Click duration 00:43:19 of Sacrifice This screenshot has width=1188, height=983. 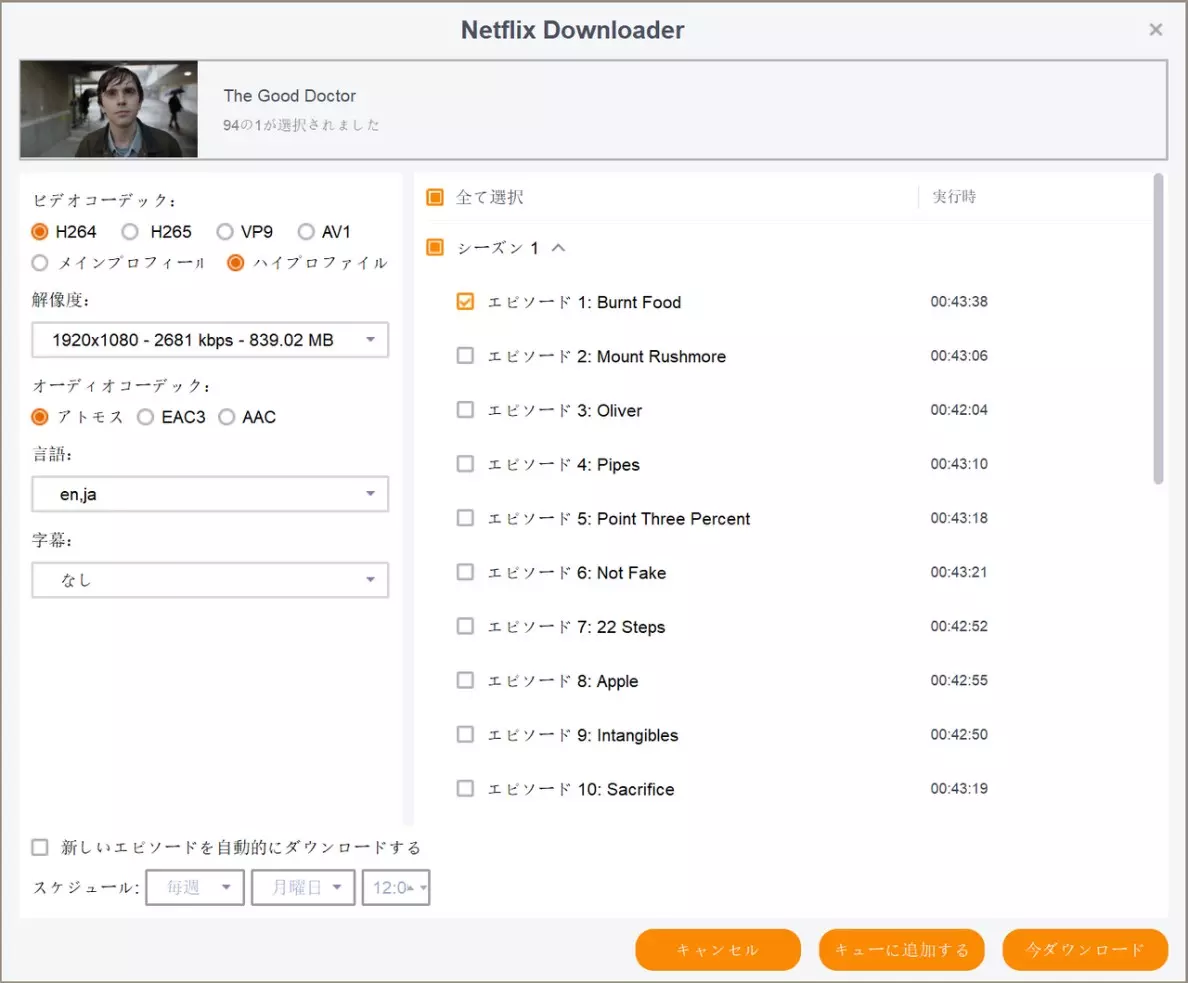click(959, 789)
